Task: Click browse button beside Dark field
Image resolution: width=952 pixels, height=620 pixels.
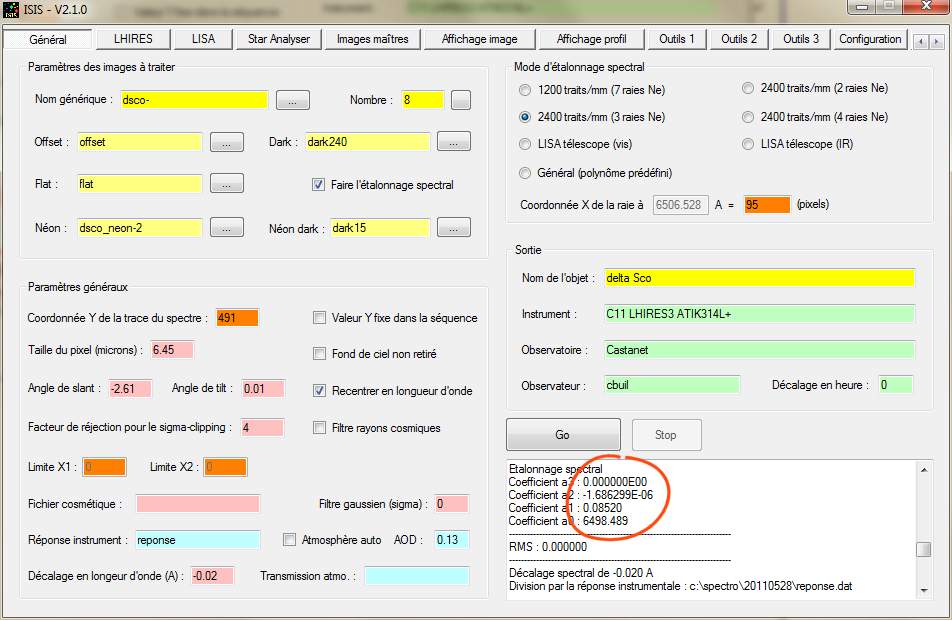Action: (453, 142)
